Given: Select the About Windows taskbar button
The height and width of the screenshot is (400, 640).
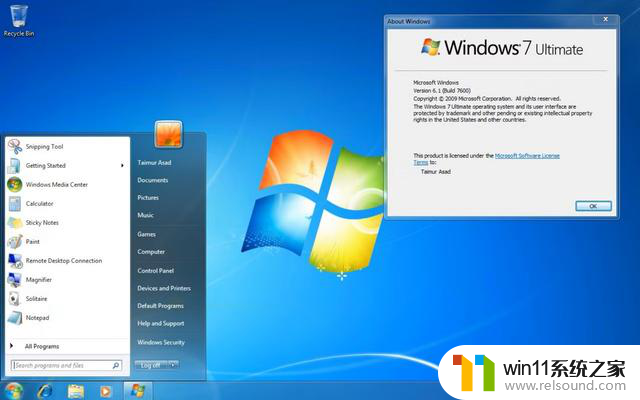Looking at the screenshot, I should click(138, 391).
